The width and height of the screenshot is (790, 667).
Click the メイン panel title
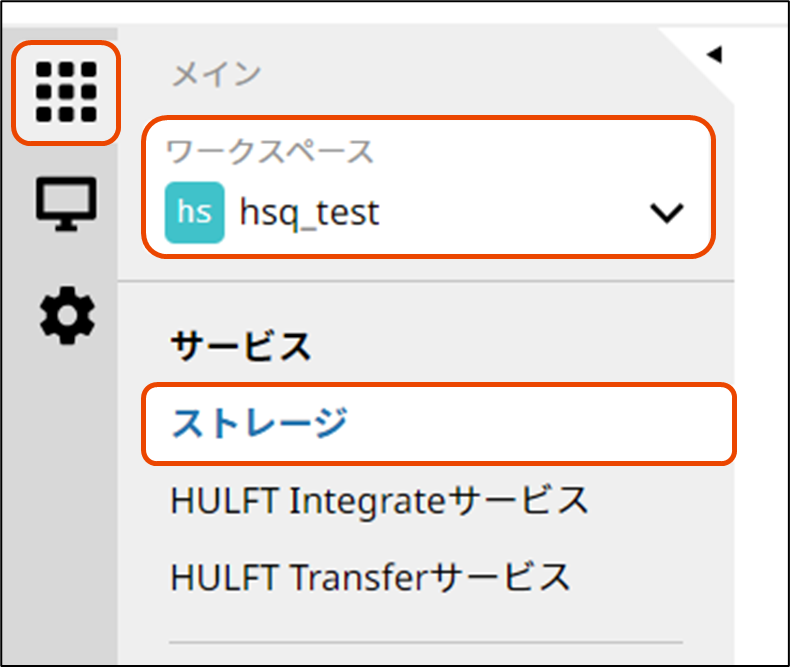[216, 74]
